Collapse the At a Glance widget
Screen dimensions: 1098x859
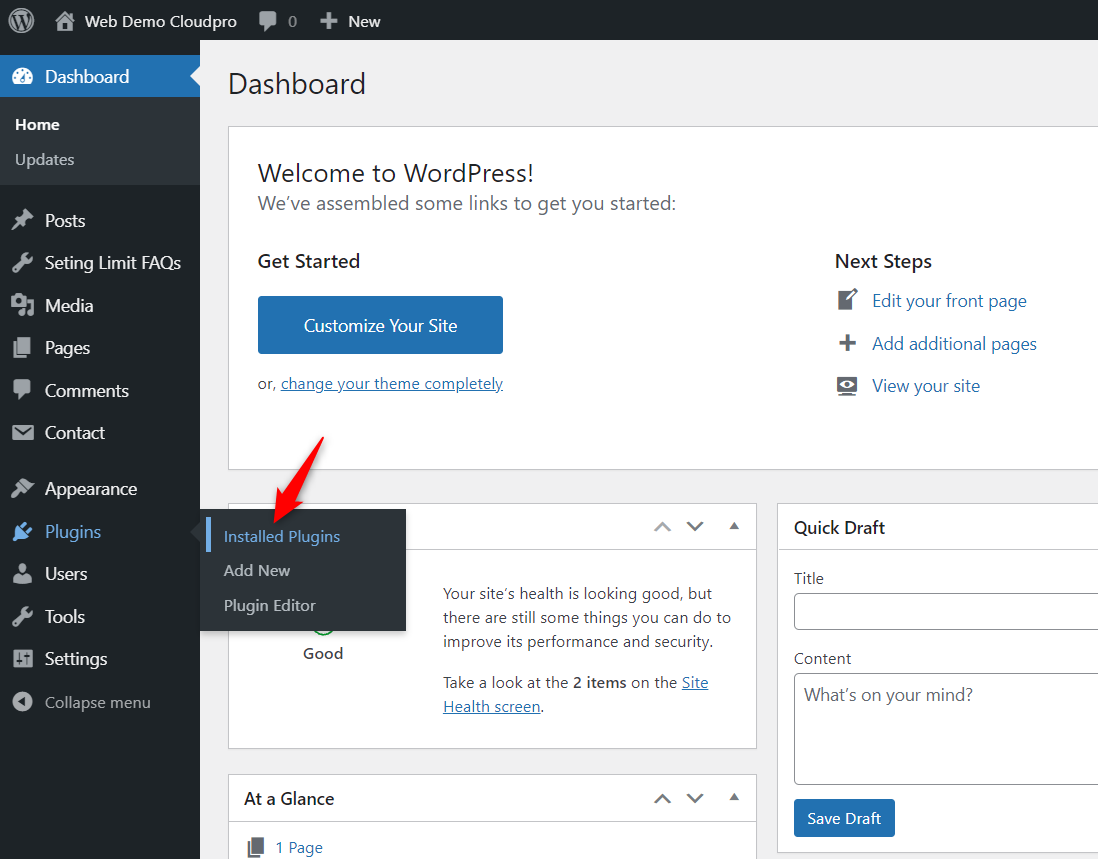735,798
